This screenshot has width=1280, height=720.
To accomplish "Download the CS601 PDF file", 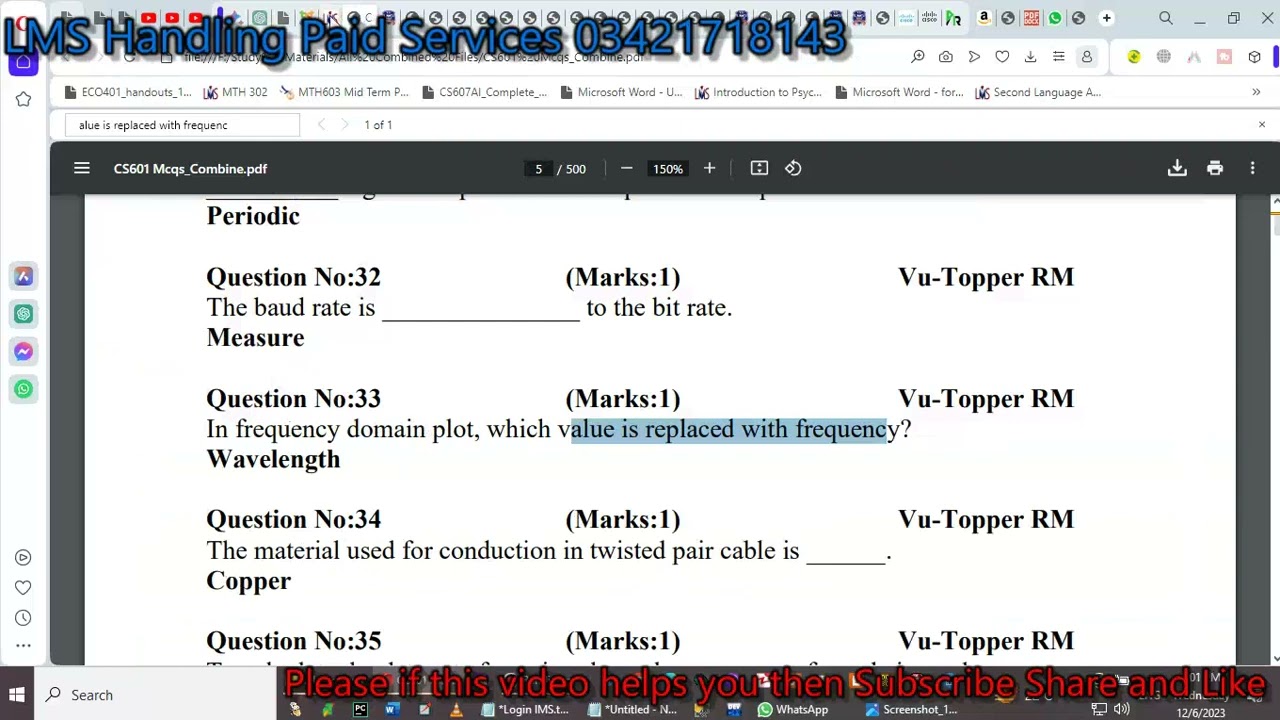I will (x=1177, y=168).
